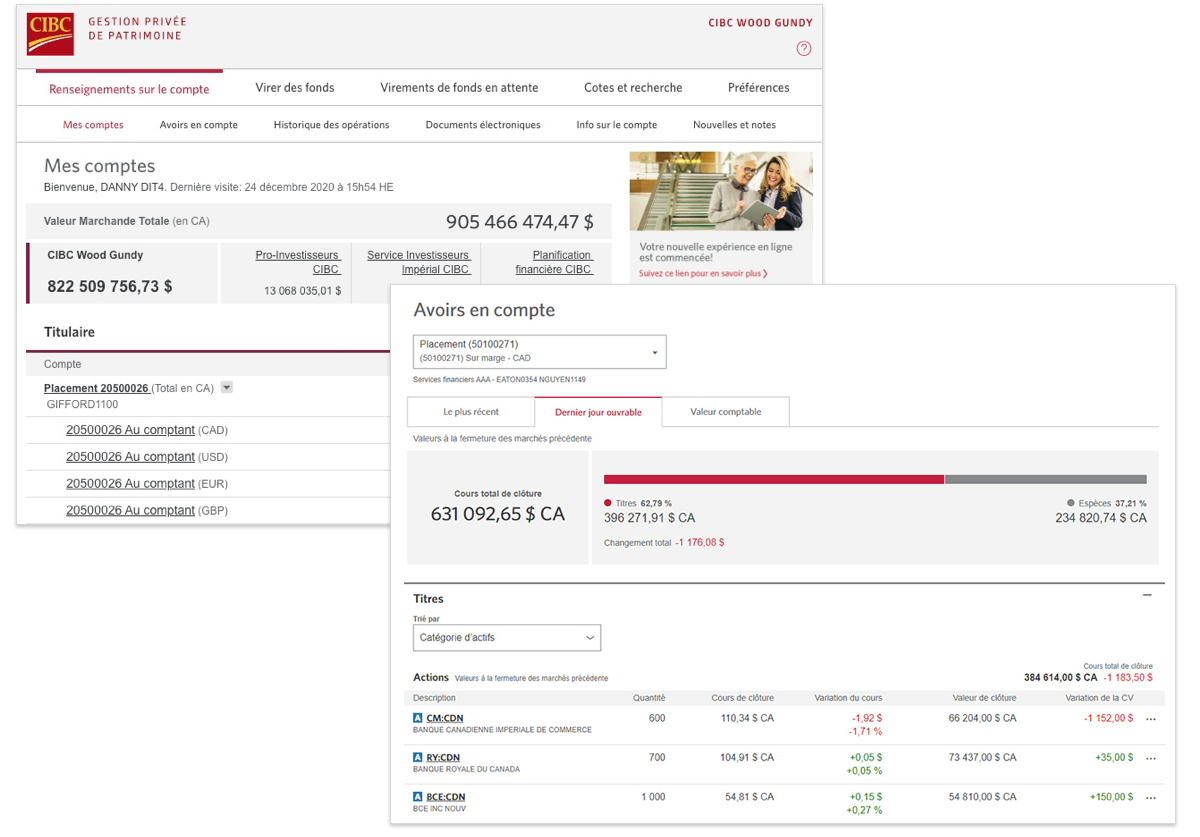Click the gray Espèces portion of allocation bar
Viewport: 1200px width, 837px height.
click(1045, 479)
